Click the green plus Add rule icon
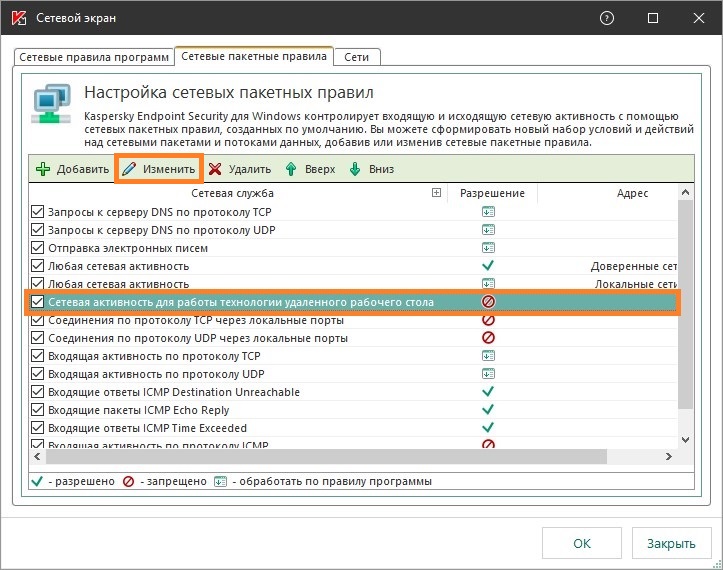The height and width of the screenshot is (570, 723). coord(43,169)
